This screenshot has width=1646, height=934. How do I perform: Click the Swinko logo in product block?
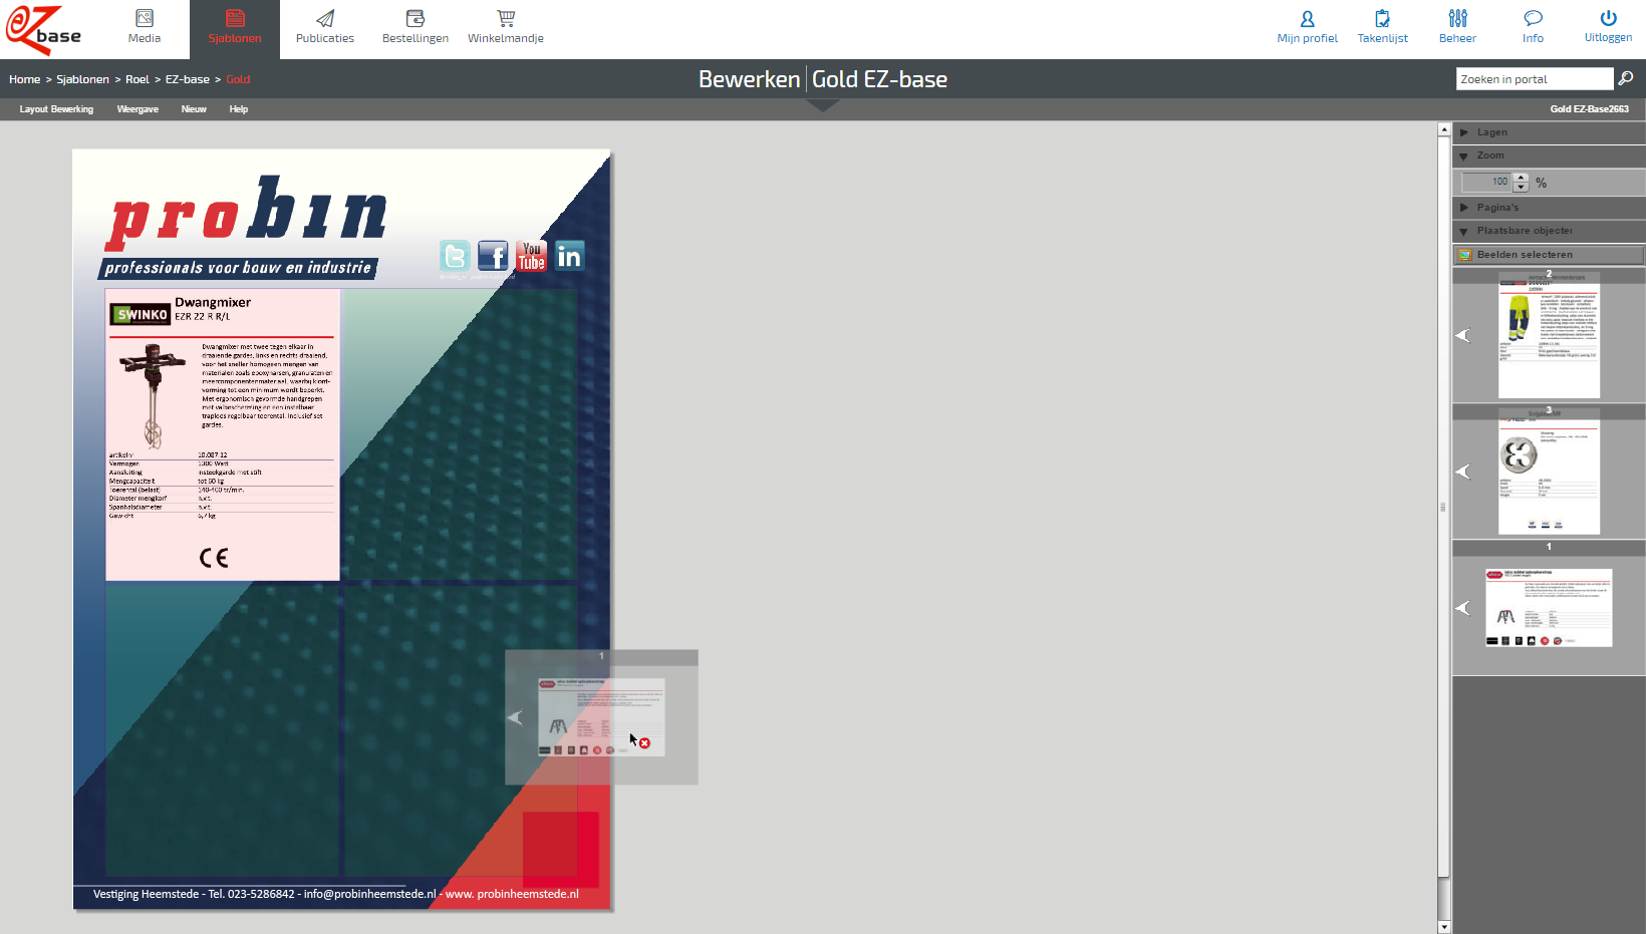140,315
